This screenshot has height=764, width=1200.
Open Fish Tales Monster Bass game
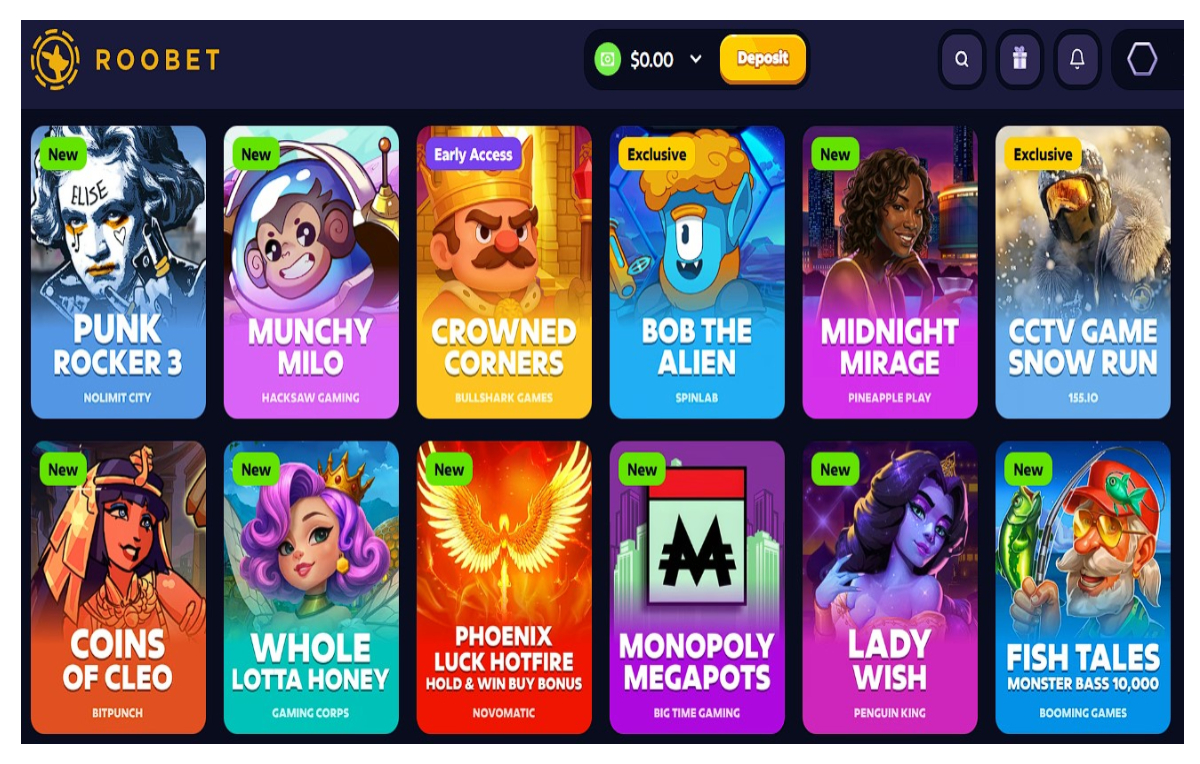(x=1083, y=588)
